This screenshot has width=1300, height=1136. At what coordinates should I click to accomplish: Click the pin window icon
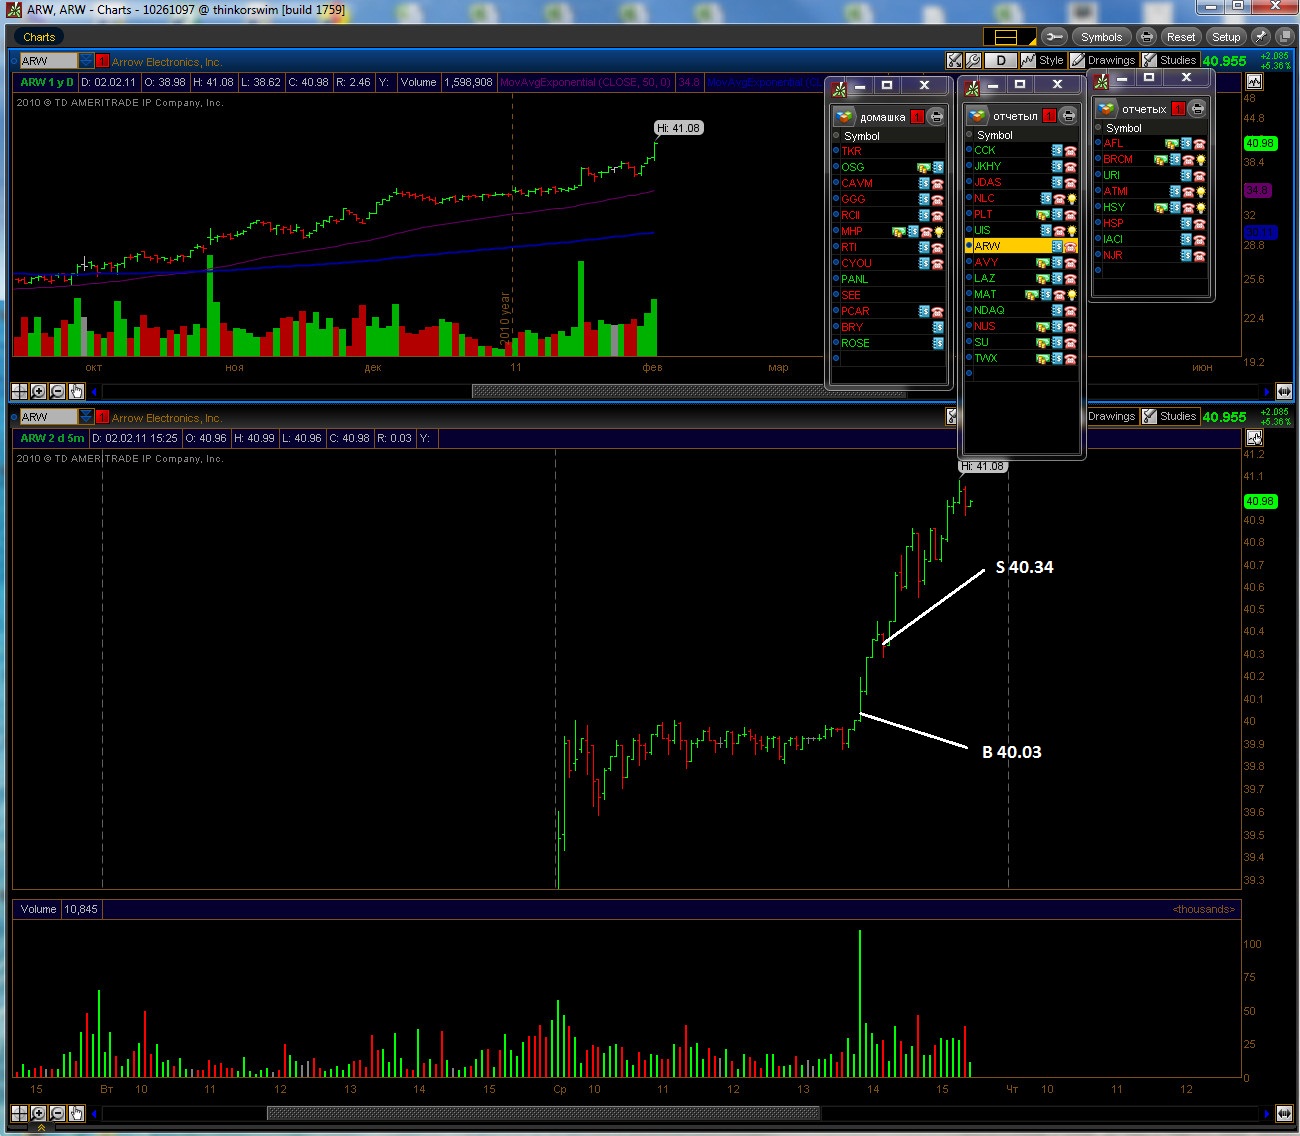click(x=1261, y=37)
